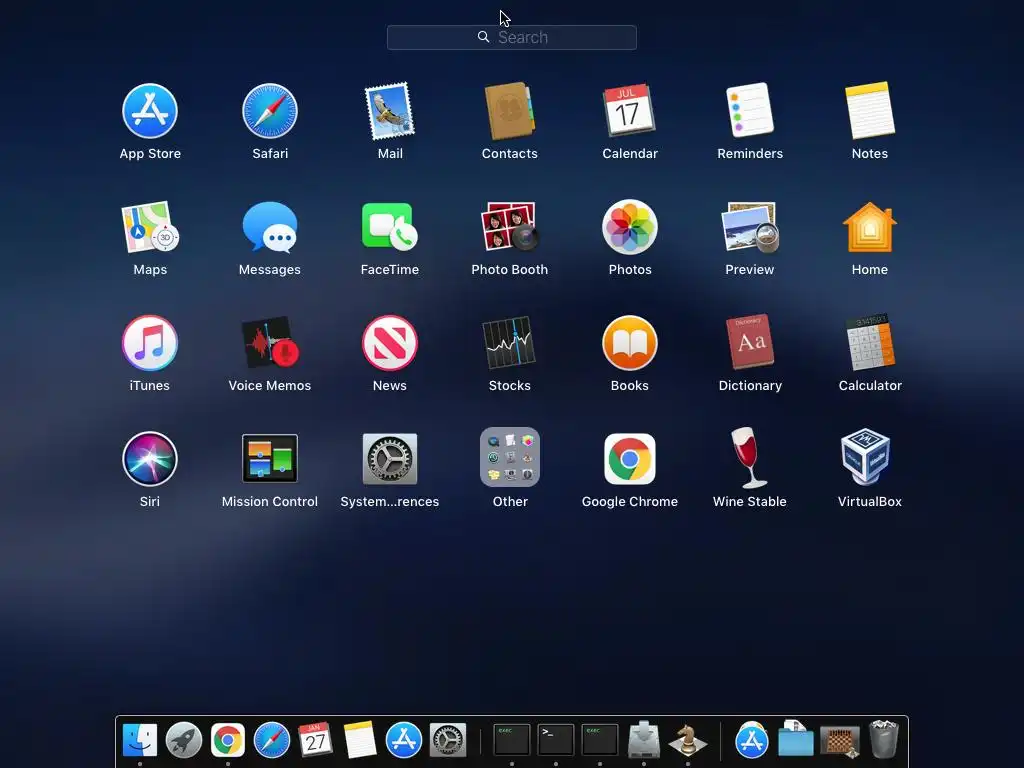The image size is (1024, 768).
Task: Open the installer drive icon in the Dock
Action: tap(644, 739)
